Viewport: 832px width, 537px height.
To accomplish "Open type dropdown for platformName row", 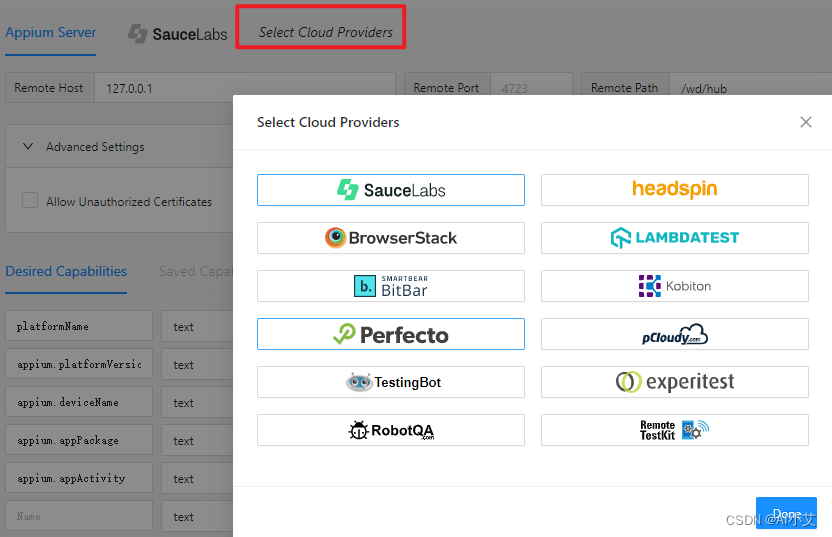I will point(197,326).
